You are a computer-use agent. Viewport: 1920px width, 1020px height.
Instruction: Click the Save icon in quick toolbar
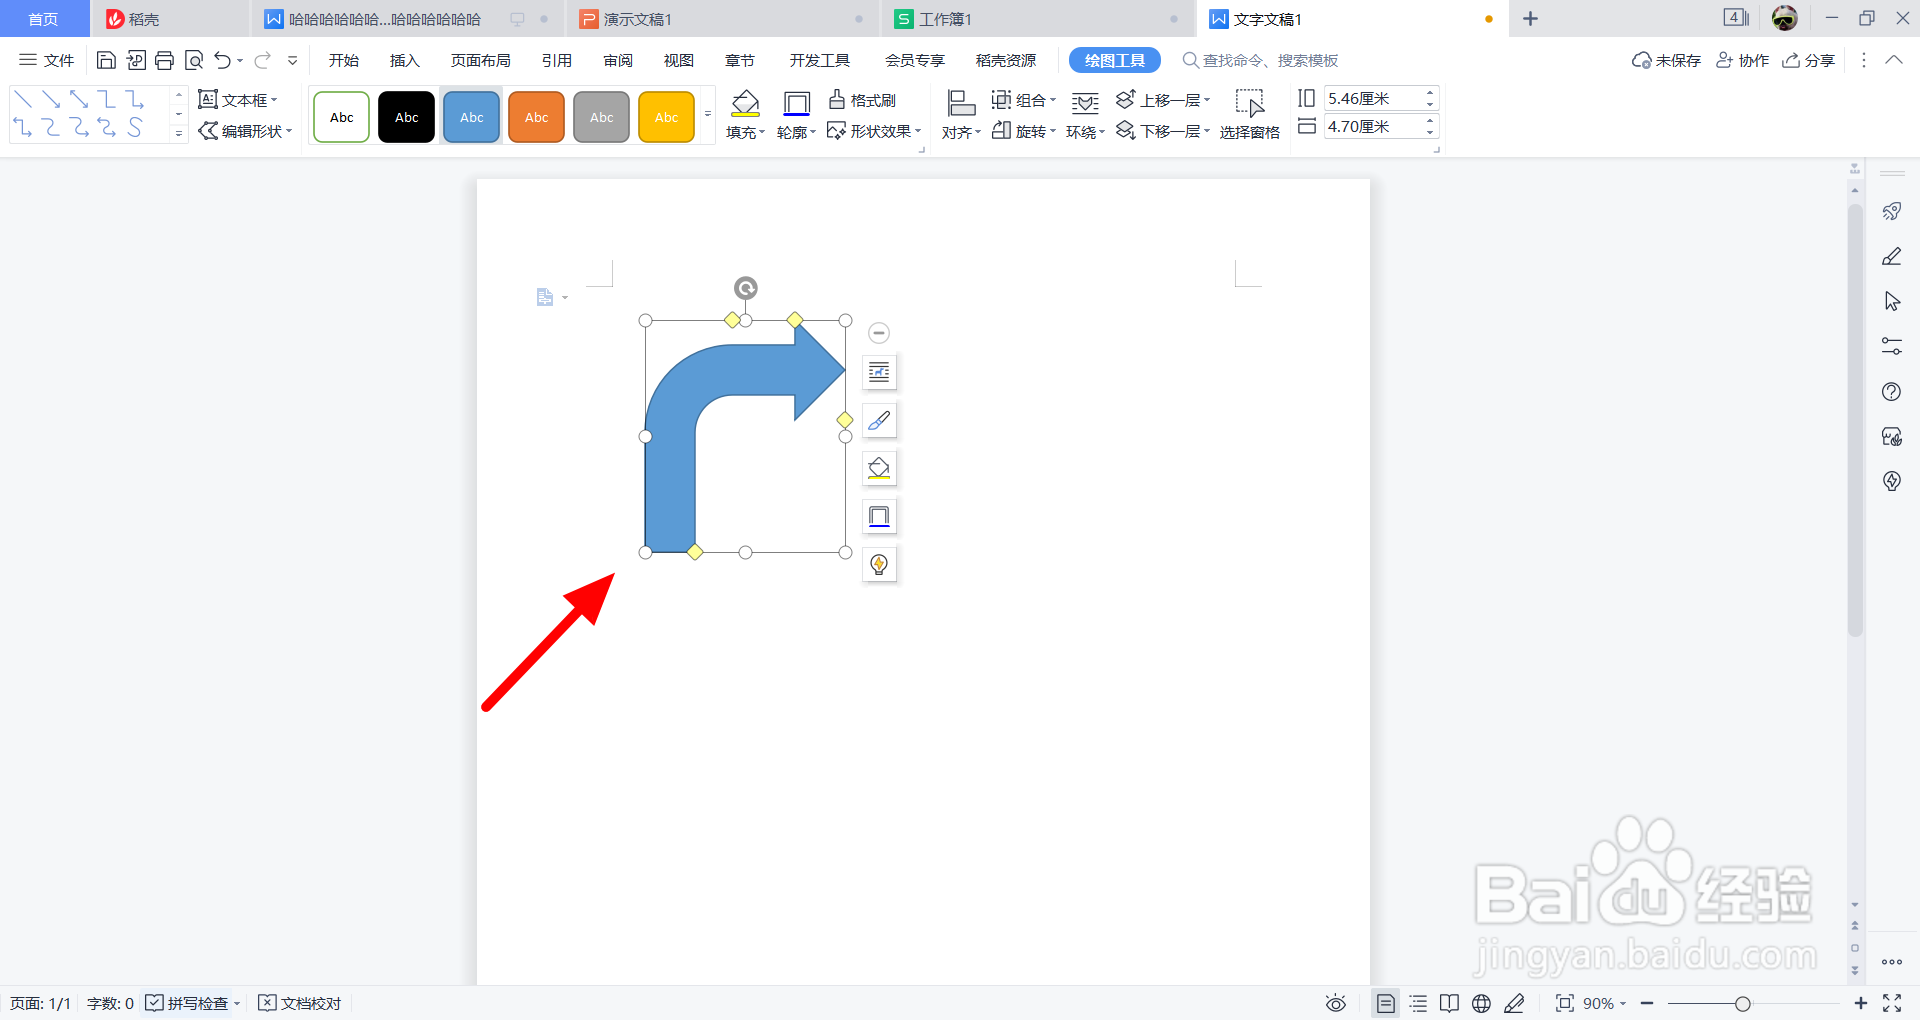[106, 61]
